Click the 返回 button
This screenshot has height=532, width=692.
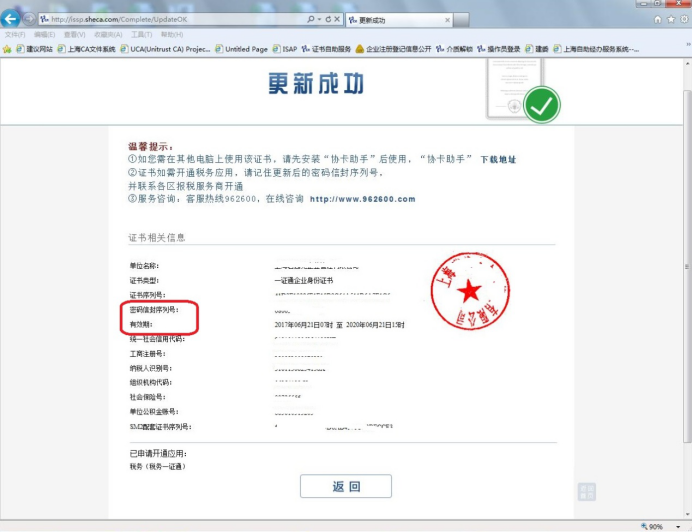click(346, 486)
